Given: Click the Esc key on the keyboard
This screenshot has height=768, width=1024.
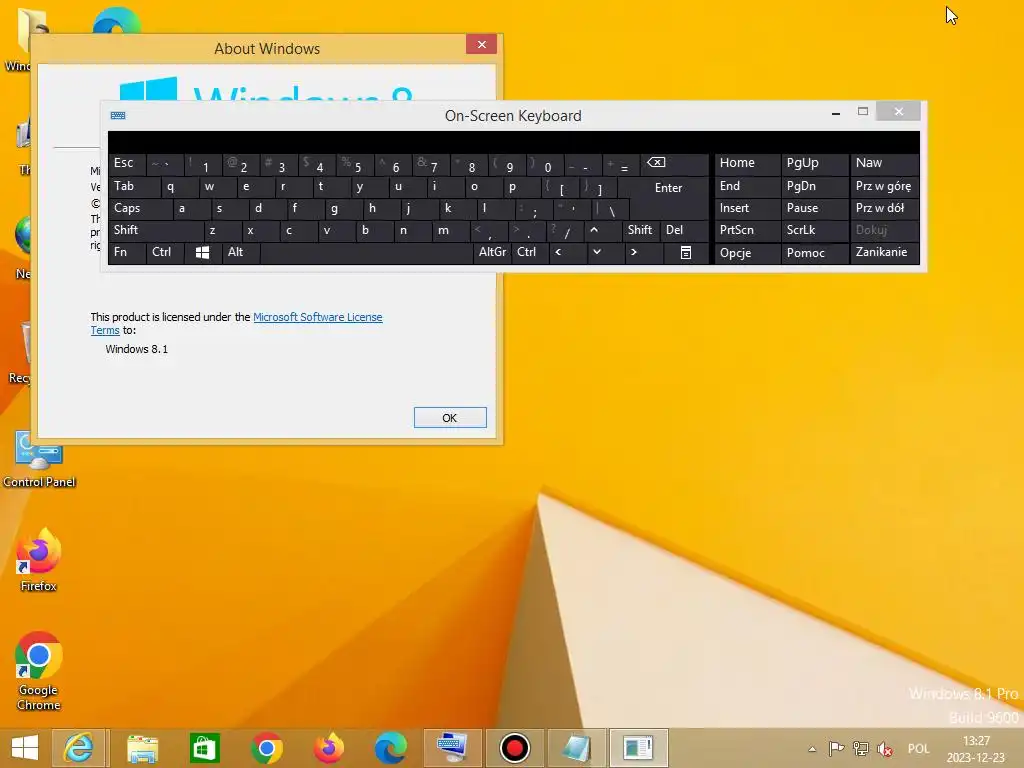Looking at the screenshot, I should click(x=127, y=164).
